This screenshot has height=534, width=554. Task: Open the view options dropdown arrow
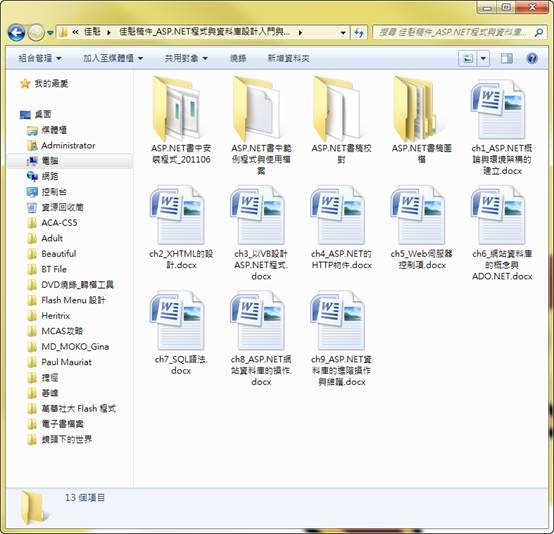(x=483, y=58)
